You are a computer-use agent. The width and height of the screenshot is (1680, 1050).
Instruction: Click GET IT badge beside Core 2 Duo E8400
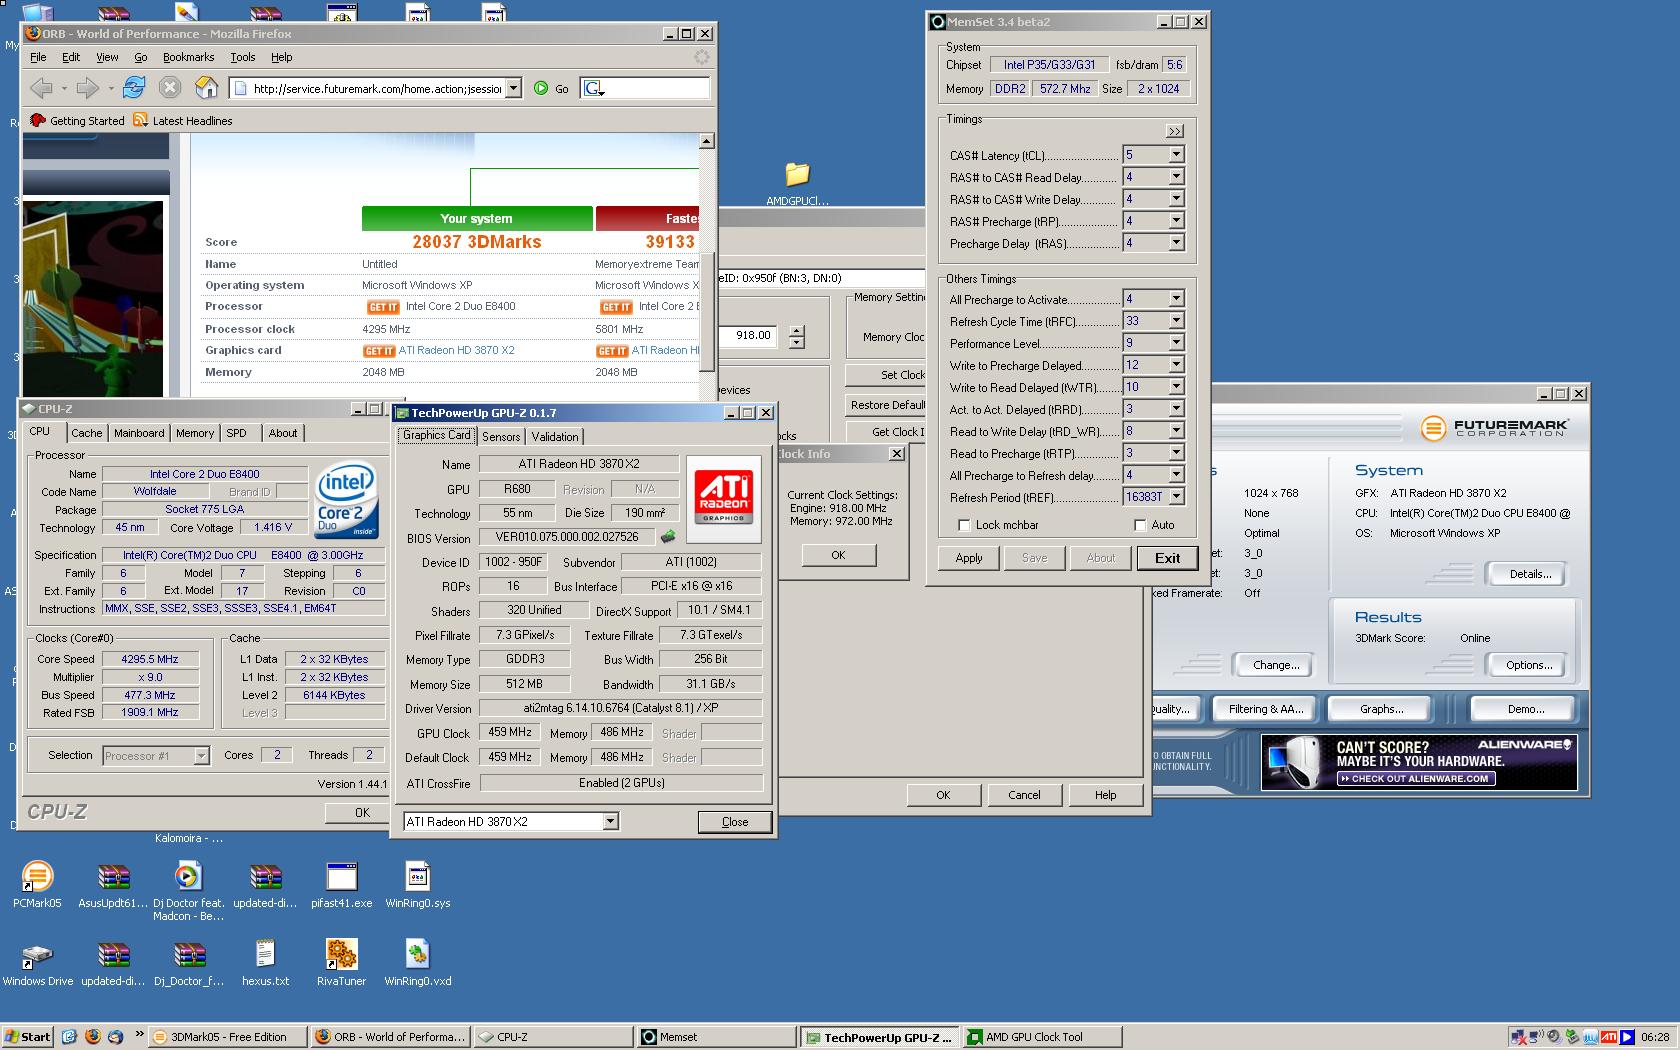coord(383,307)
